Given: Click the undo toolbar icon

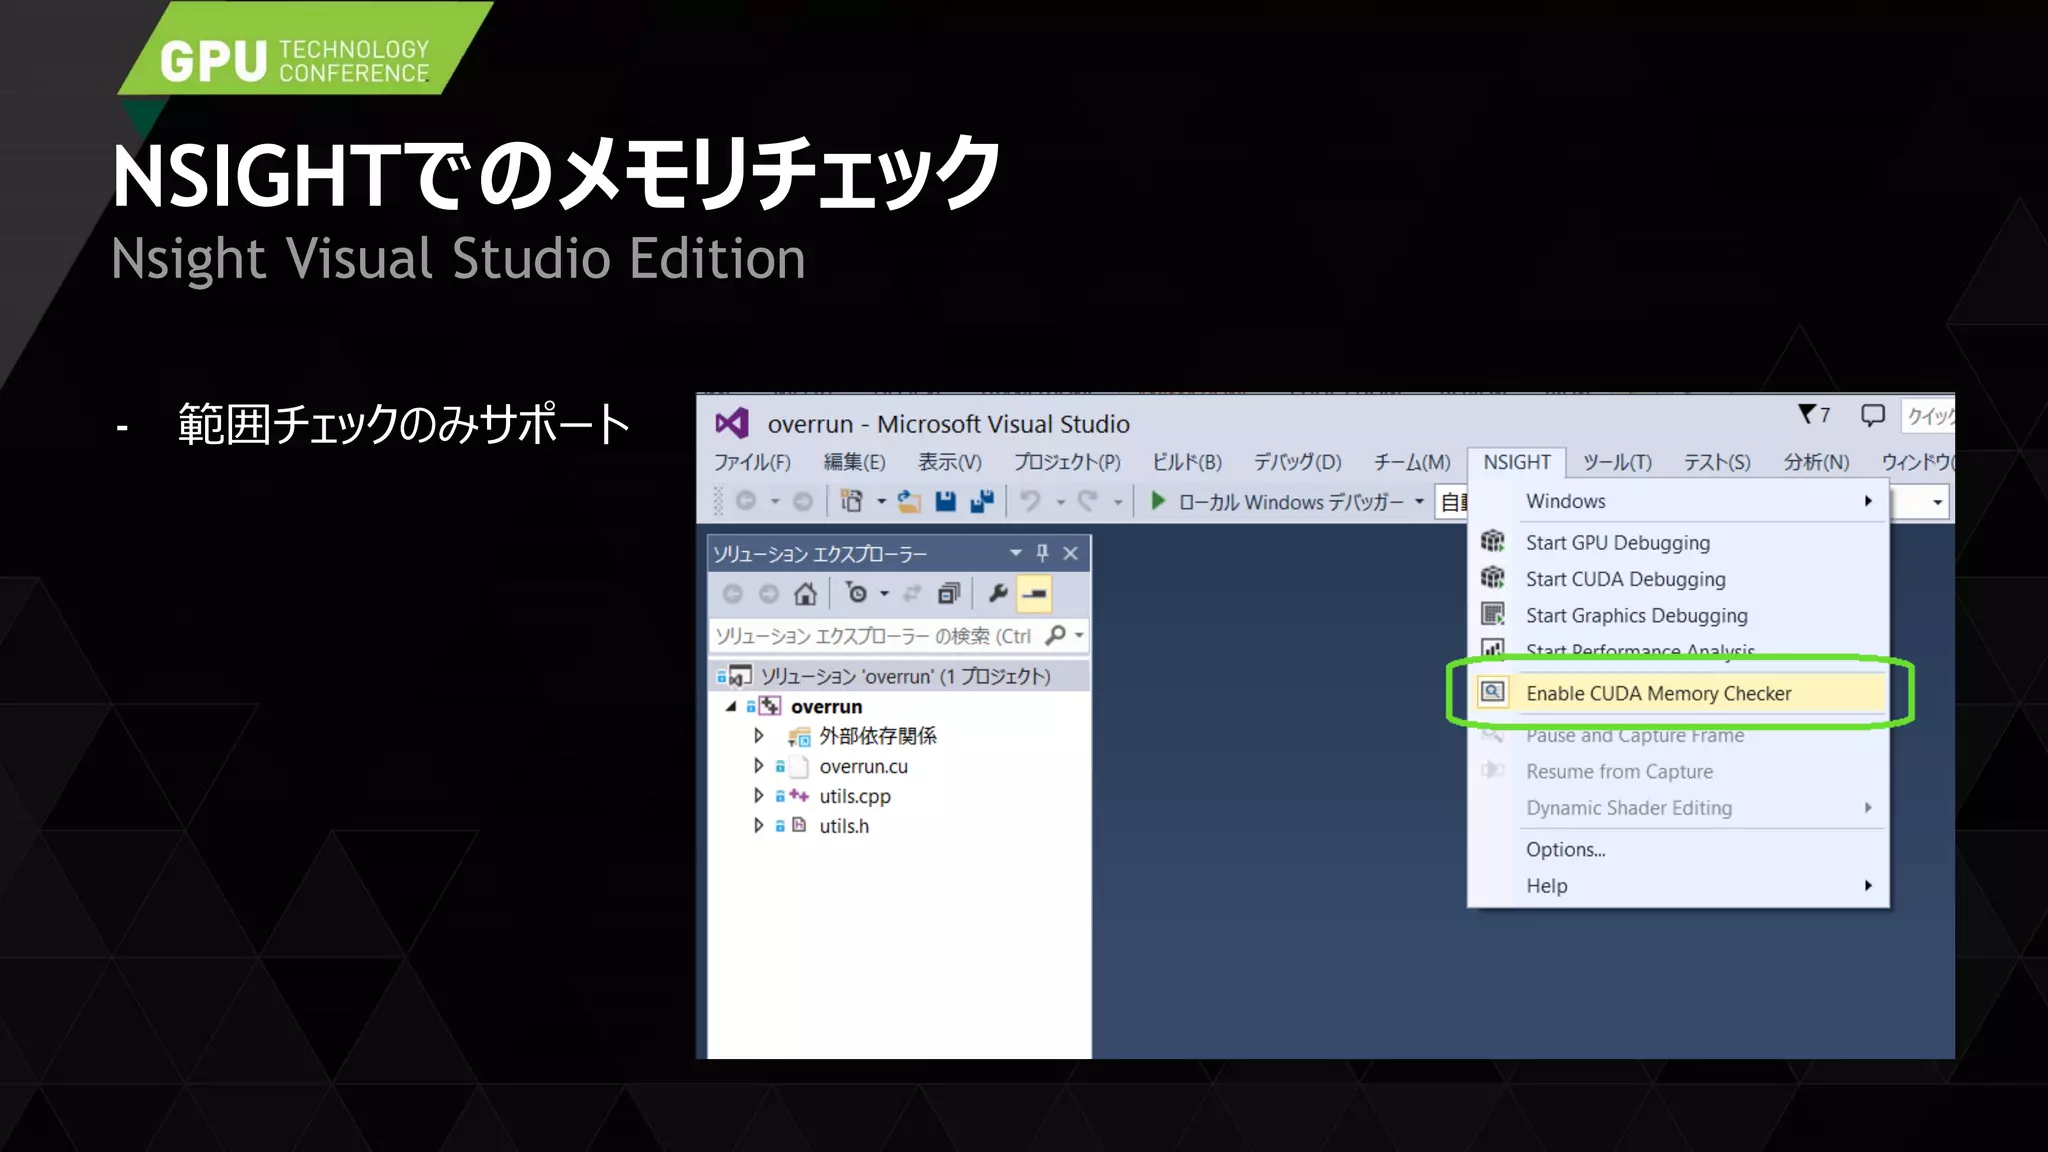Looking at the screenshot, I should 1030,501.
